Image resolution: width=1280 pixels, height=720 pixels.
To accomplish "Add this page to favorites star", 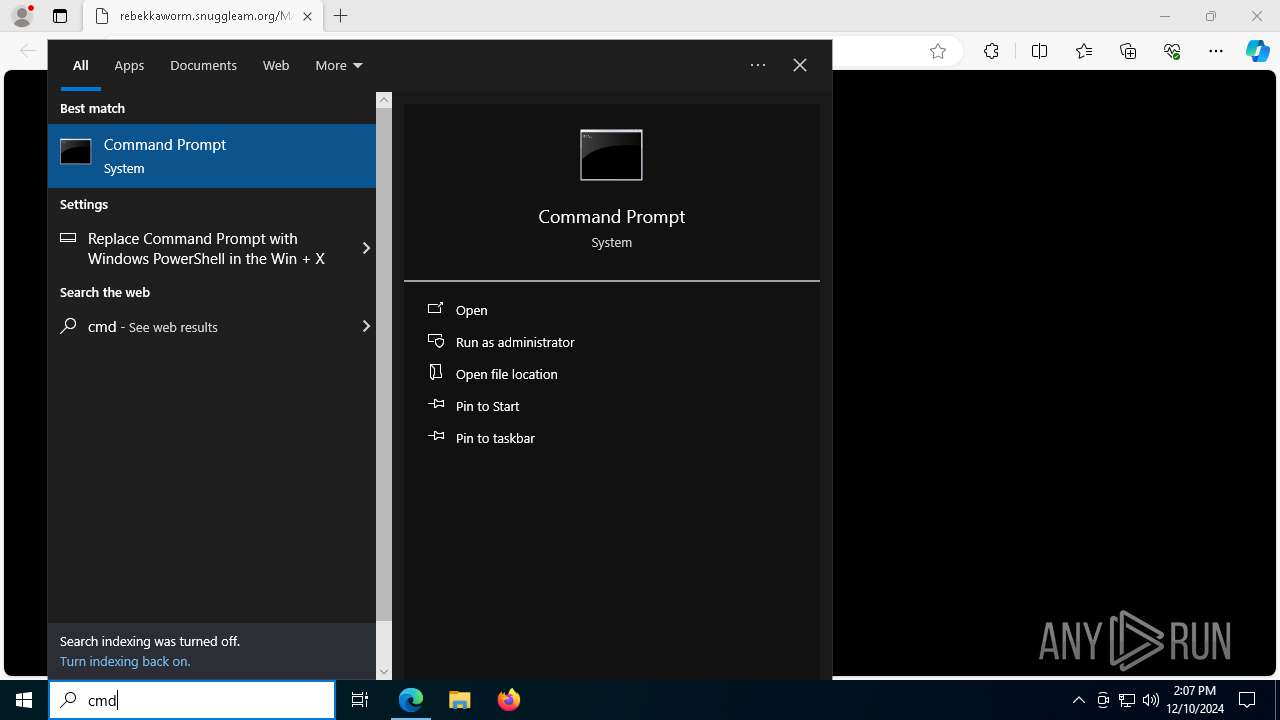I will (x=938, y=51).
